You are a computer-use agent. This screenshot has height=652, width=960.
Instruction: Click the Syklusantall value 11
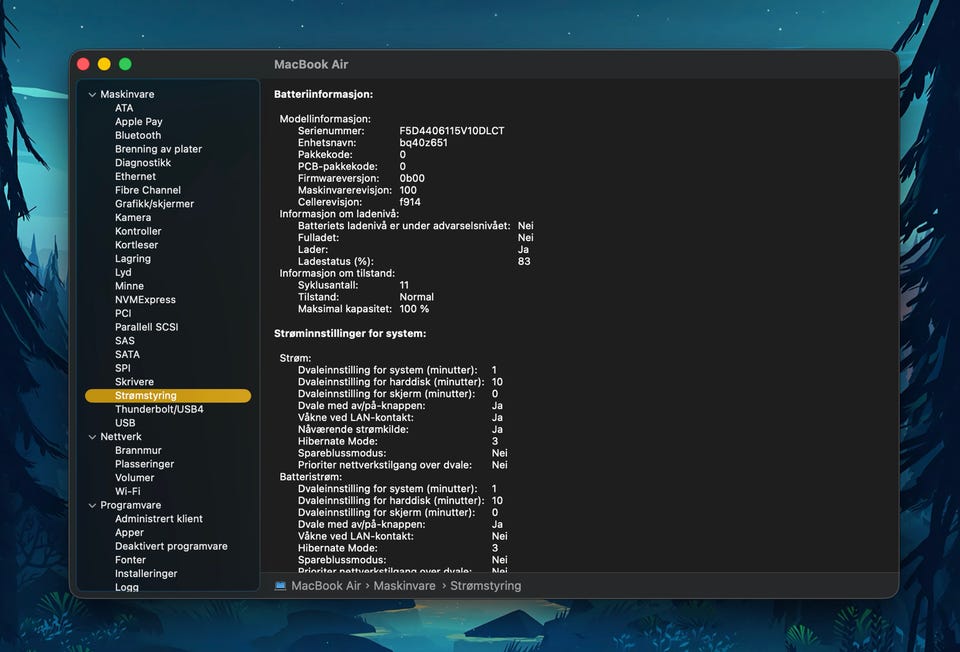pyautogui.click(x=404, y=285)
